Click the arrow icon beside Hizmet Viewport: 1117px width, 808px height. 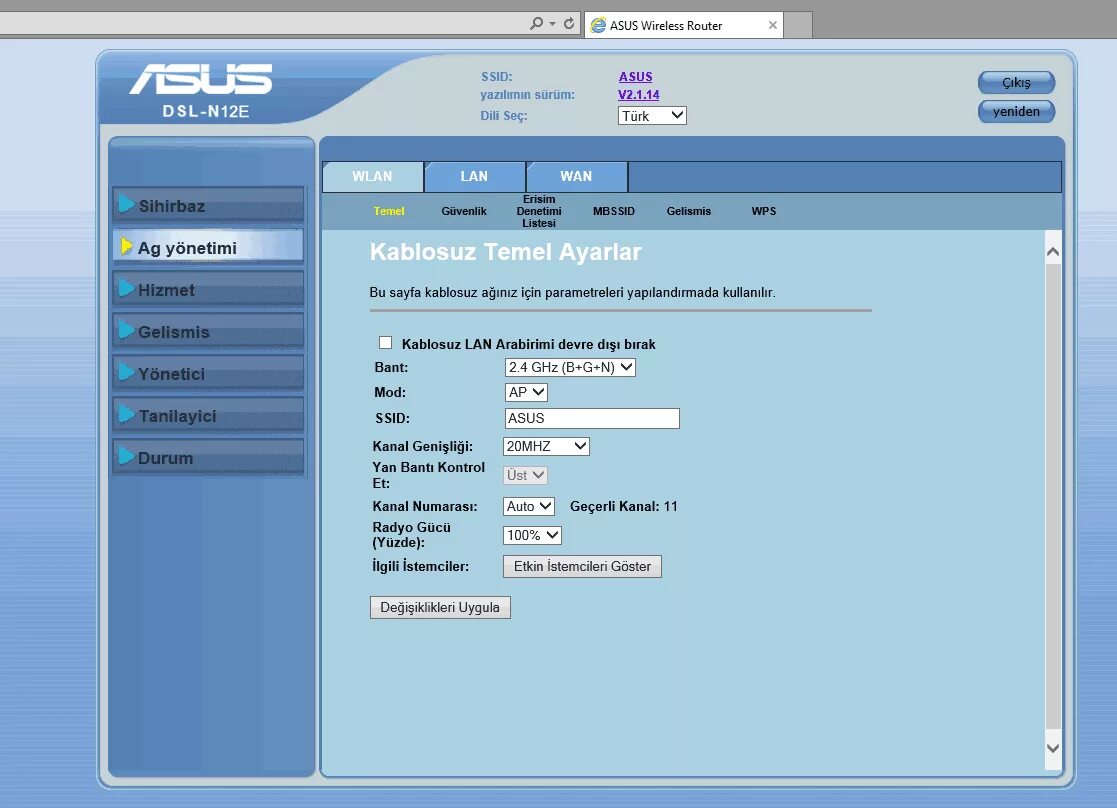[126, 289]
